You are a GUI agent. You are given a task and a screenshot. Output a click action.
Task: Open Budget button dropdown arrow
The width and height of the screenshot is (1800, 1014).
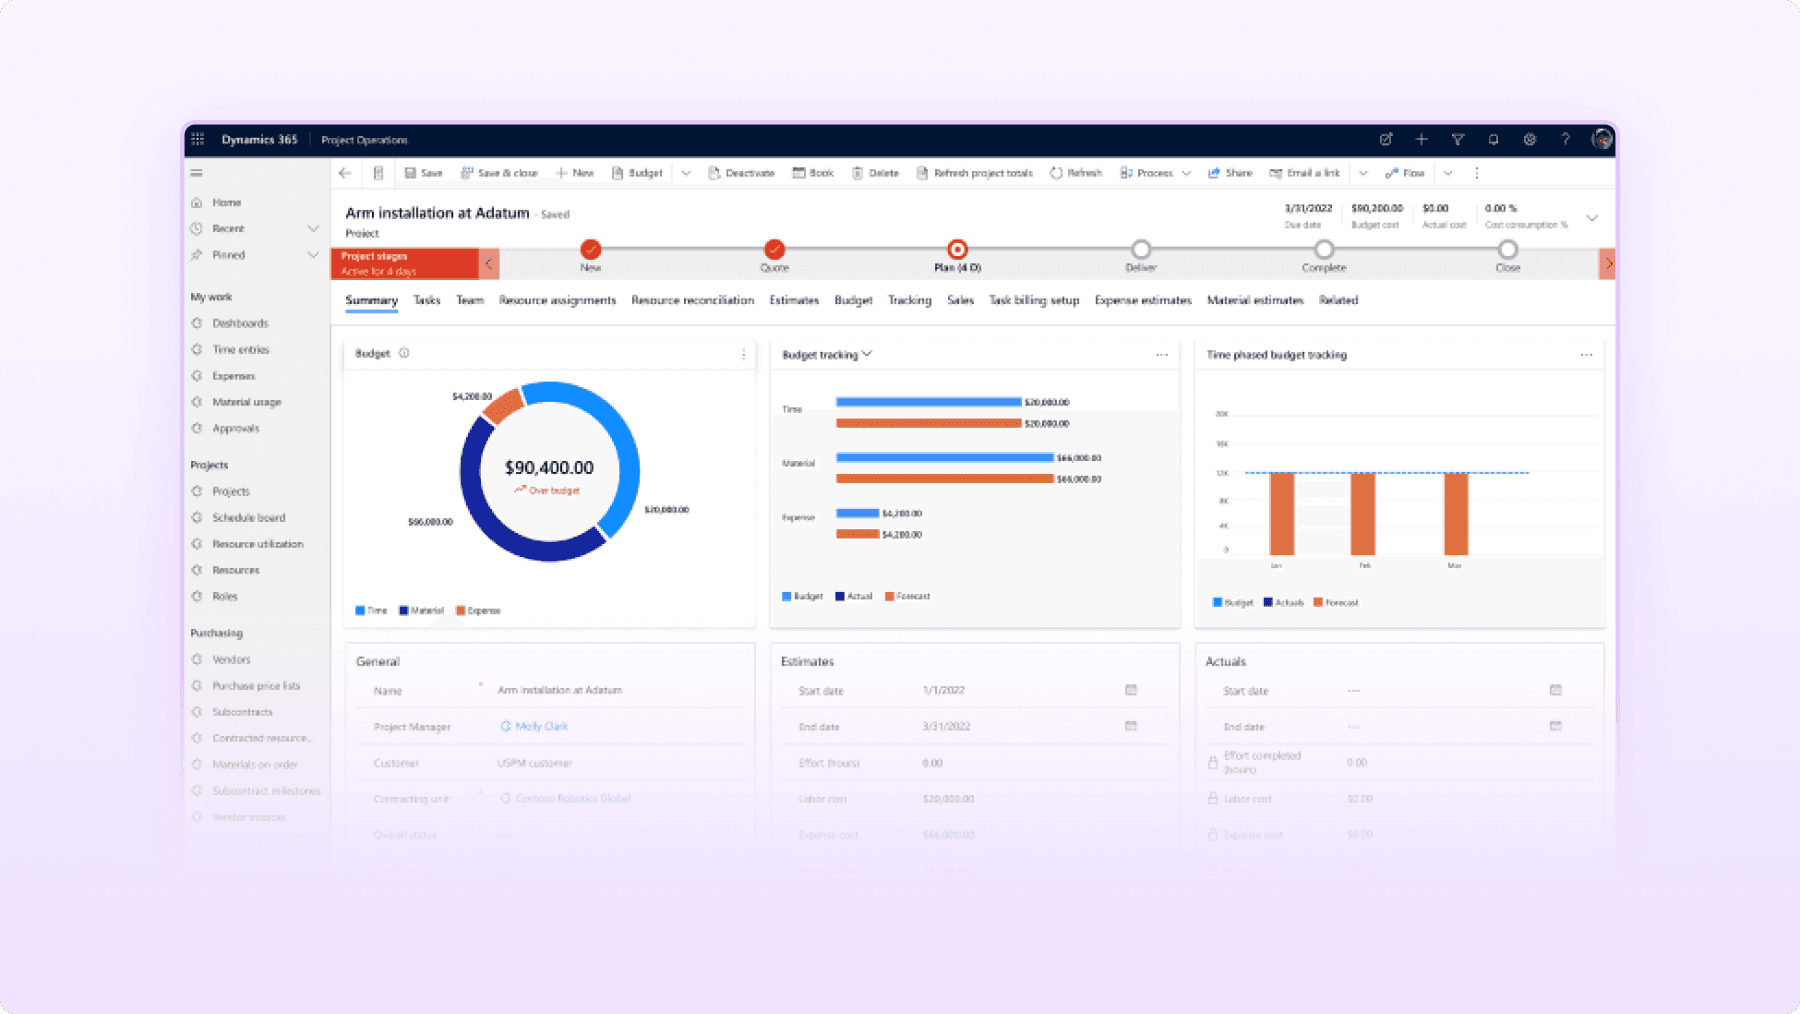(686, 173)
